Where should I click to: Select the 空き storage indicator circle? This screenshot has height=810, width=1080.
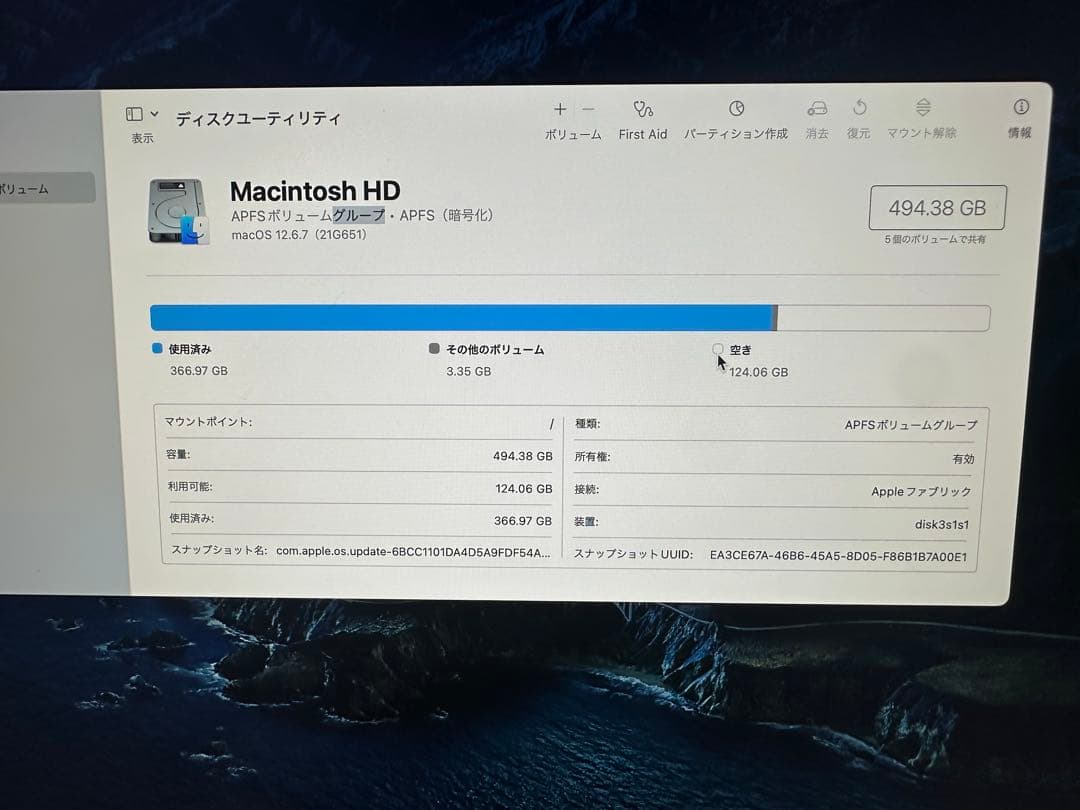718,349
